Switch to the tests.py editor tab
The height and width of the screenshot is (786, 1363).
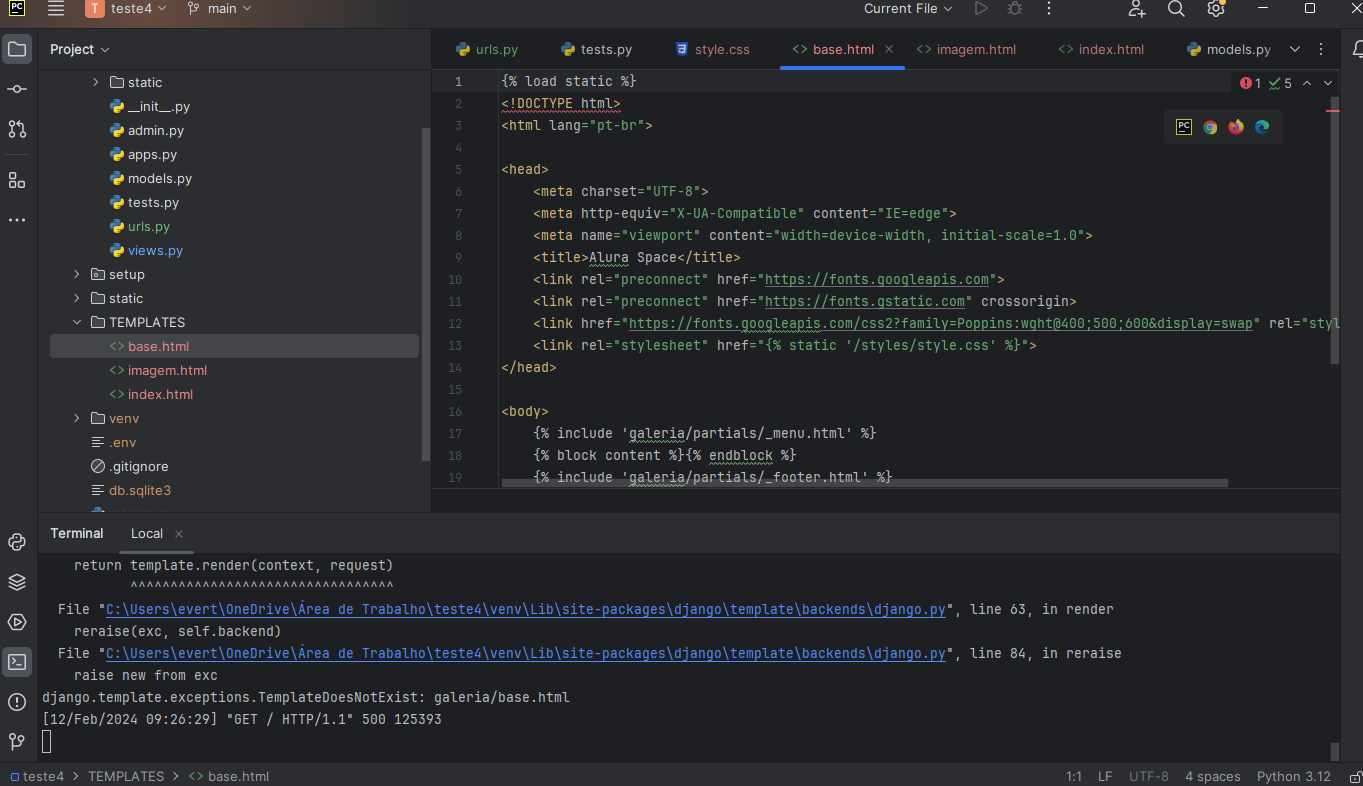pyautogui.click(x=597, y=49)
